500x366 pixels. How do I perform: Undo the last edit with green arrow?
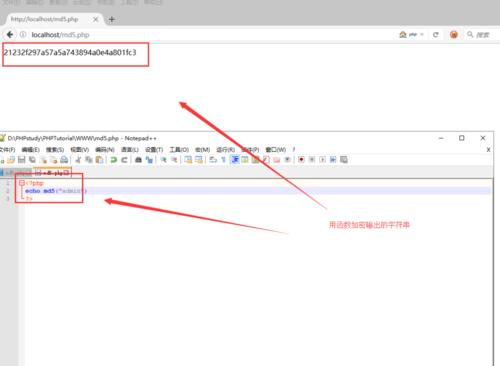tap(114, 160)
